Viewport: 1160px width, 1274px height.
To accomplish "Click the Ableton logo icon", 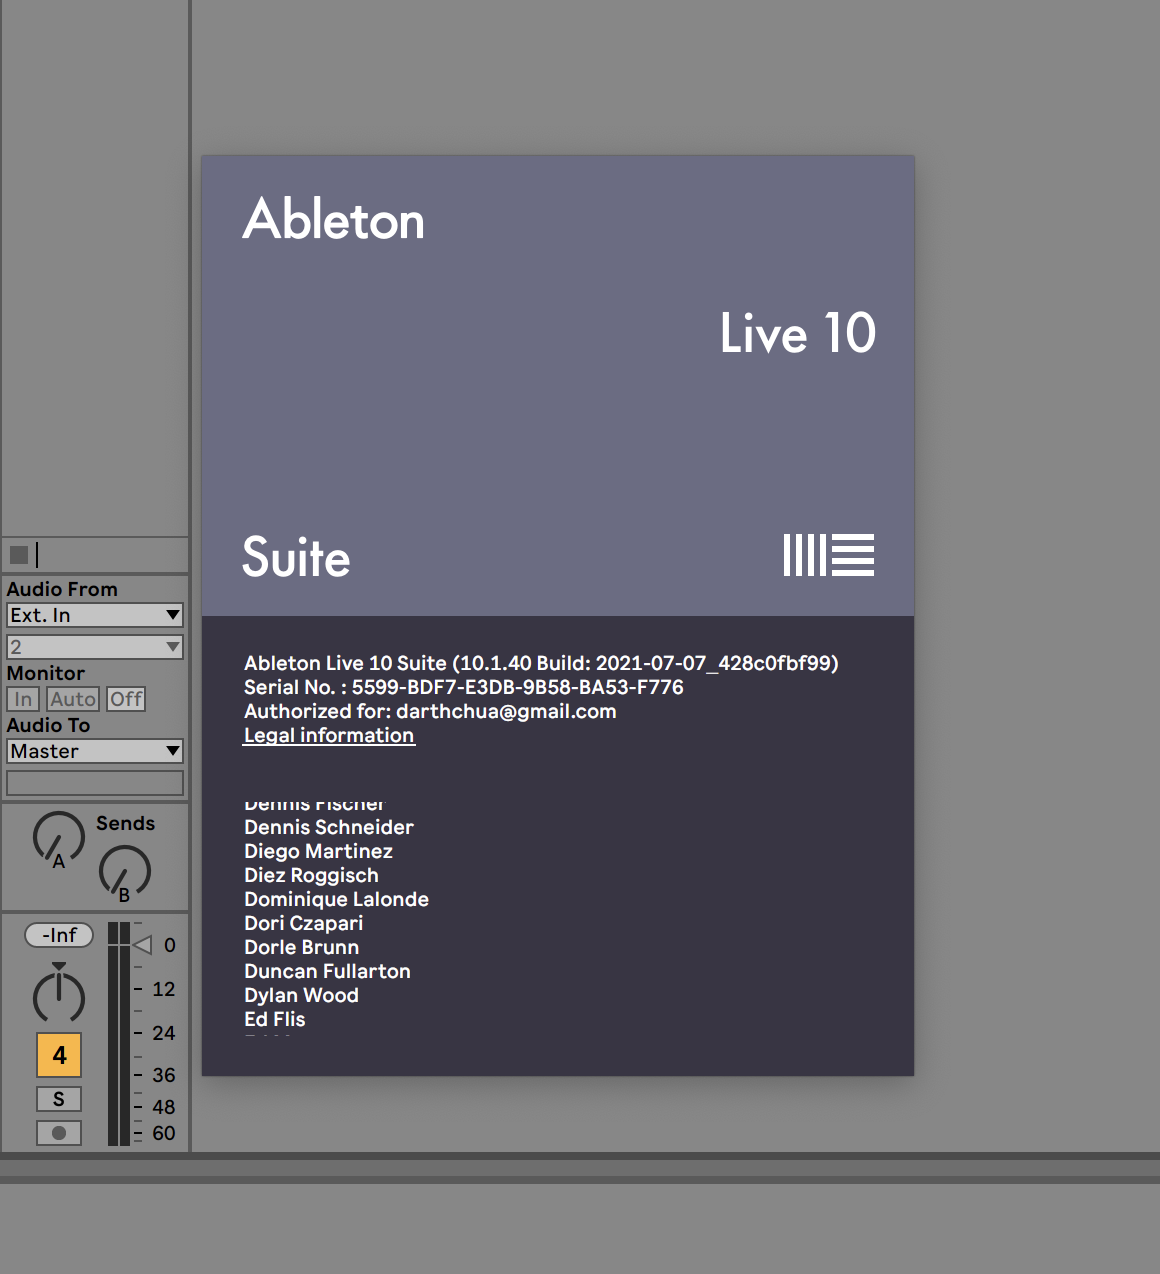I will point(828,555).
